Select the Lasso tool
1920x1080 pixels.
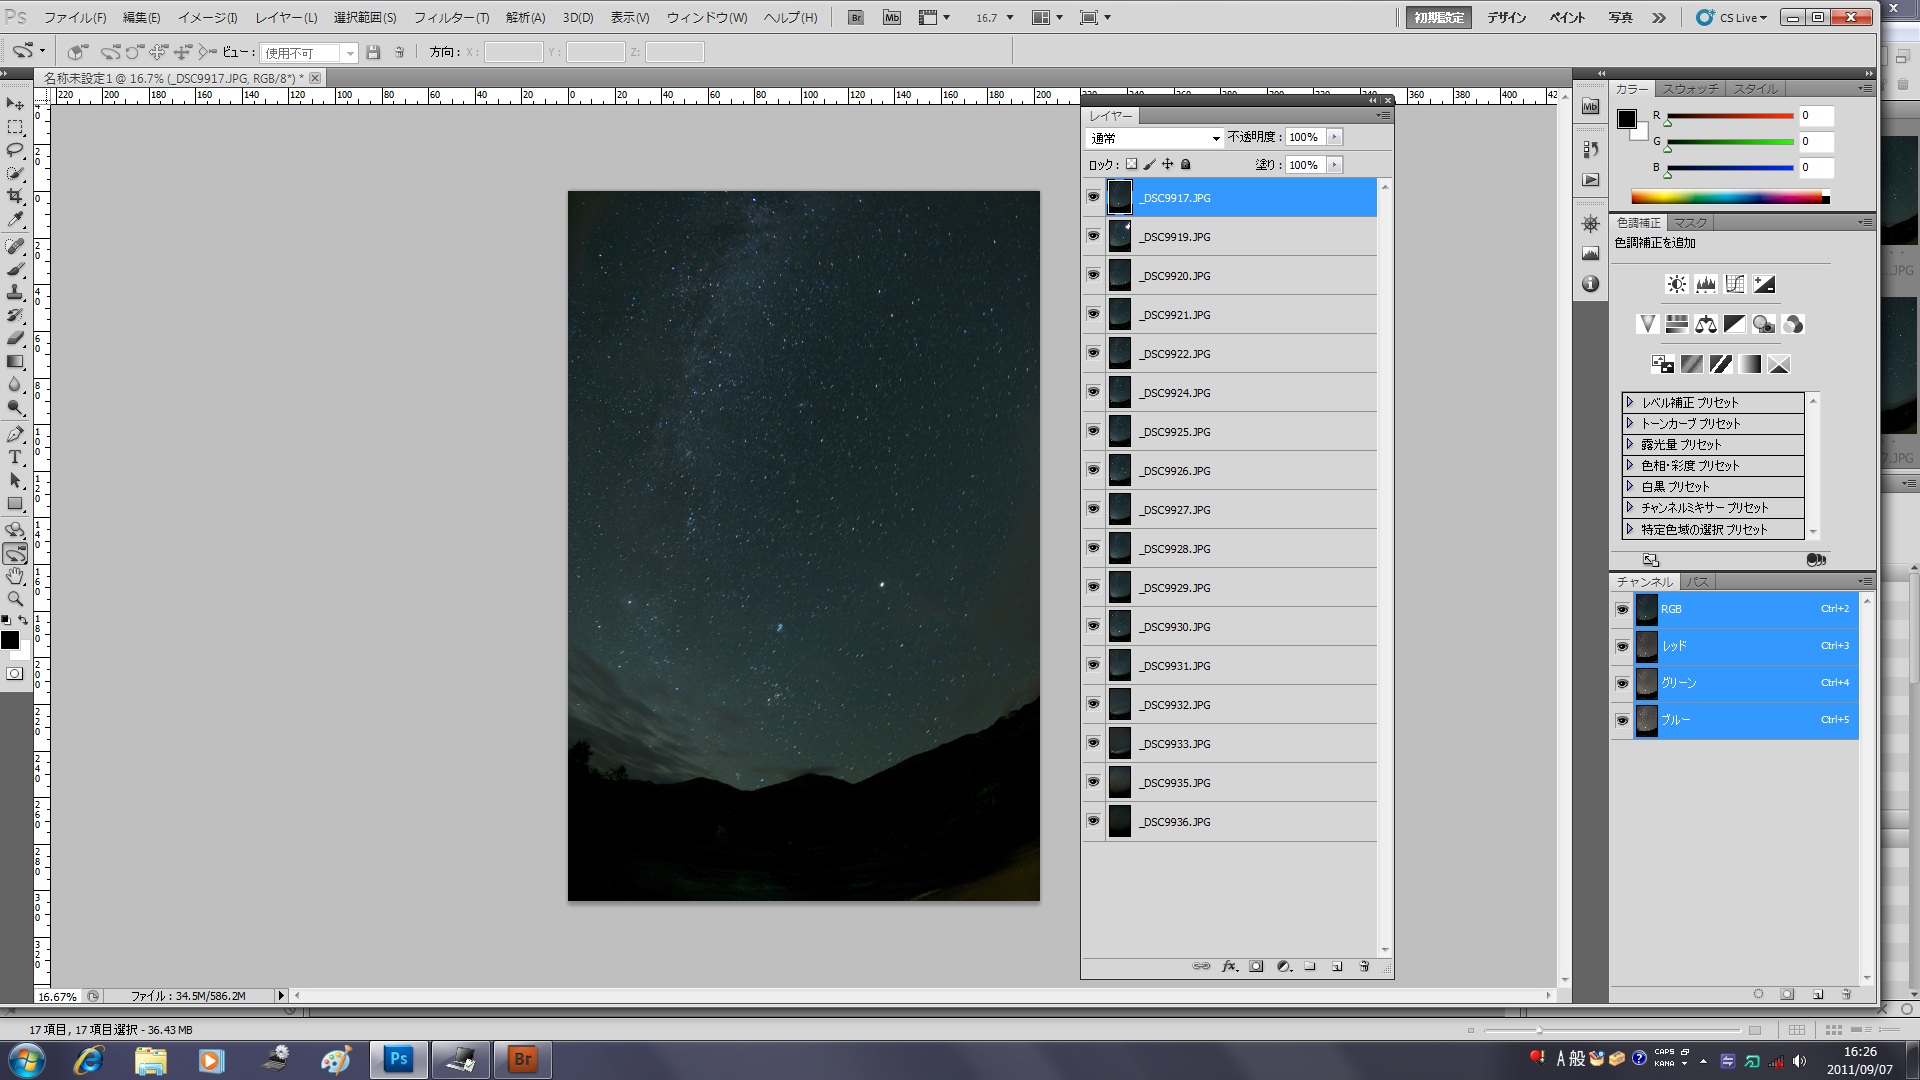pyautogui.click(x=15, y=150)
